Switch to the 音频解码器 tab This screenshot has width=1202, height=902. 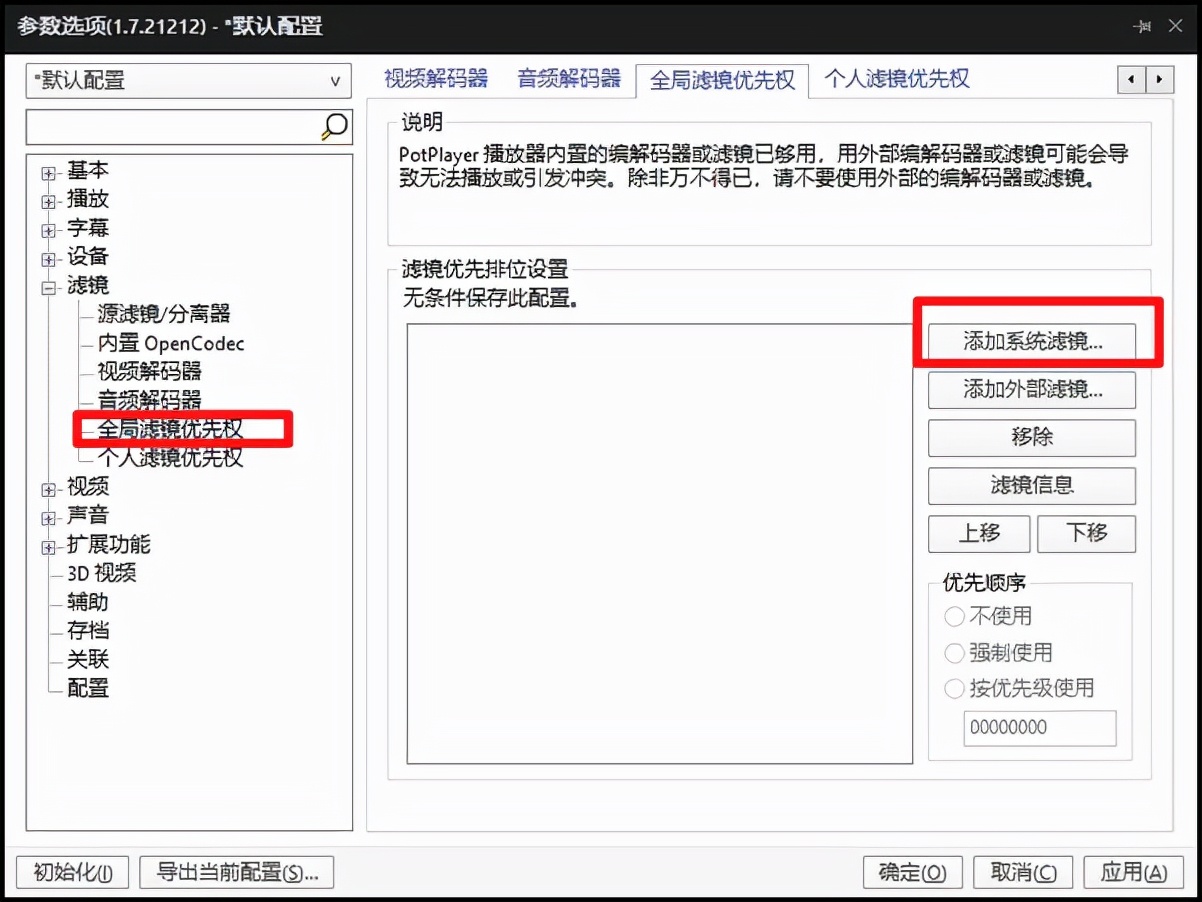pyautogui.click(x=569, y=79)
